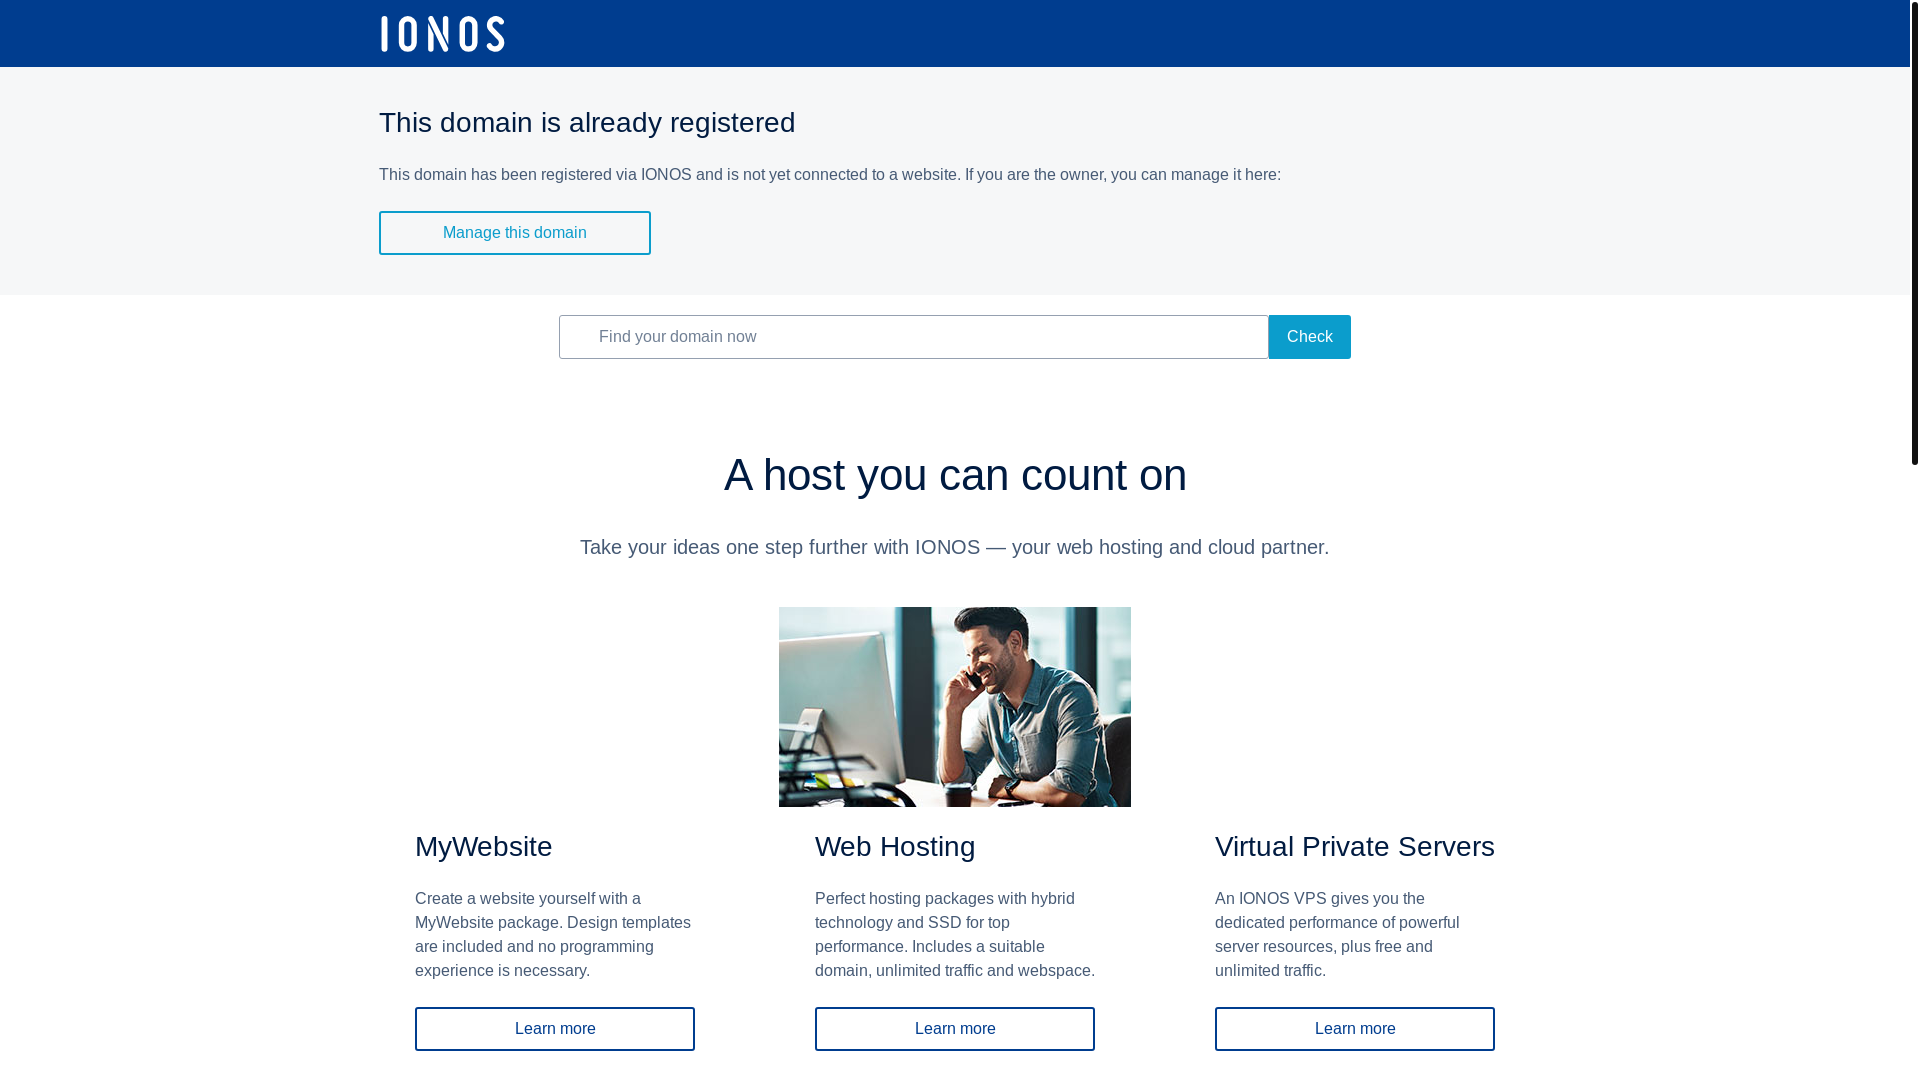The height and width of the screenshot is (1080, 1920).
Task: Click the vertical page scrollbar
Action: 1915,233
